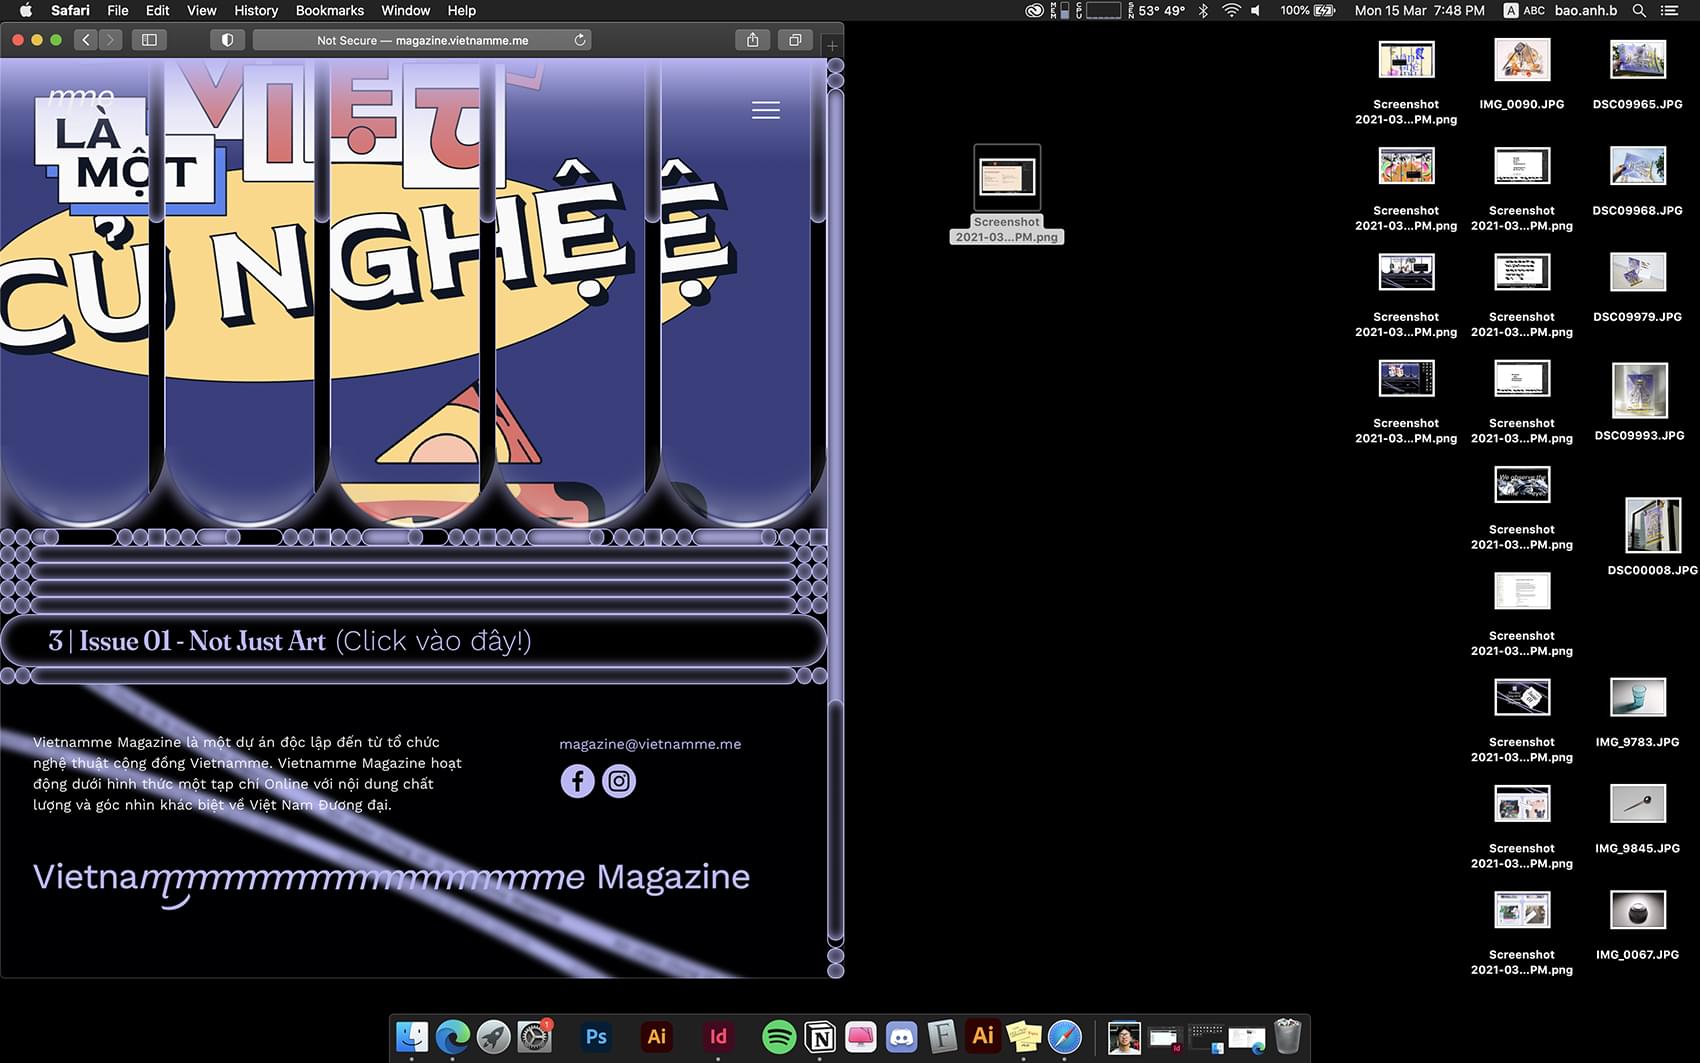Open the History menu

pyautogui.click(x=256, y=10)
